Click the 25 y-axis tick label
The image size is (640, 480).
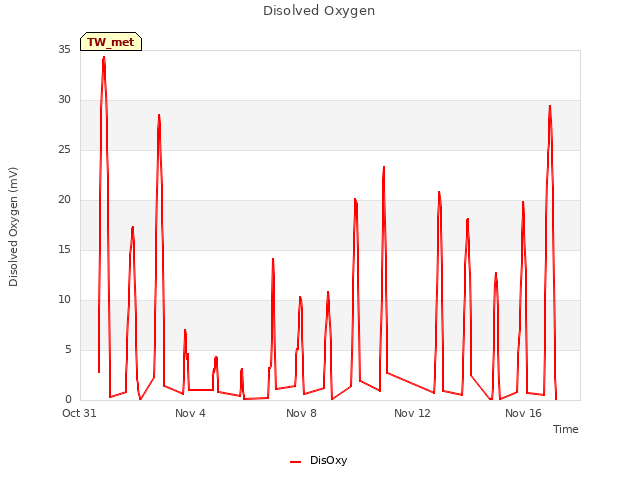tap(64, 150)
